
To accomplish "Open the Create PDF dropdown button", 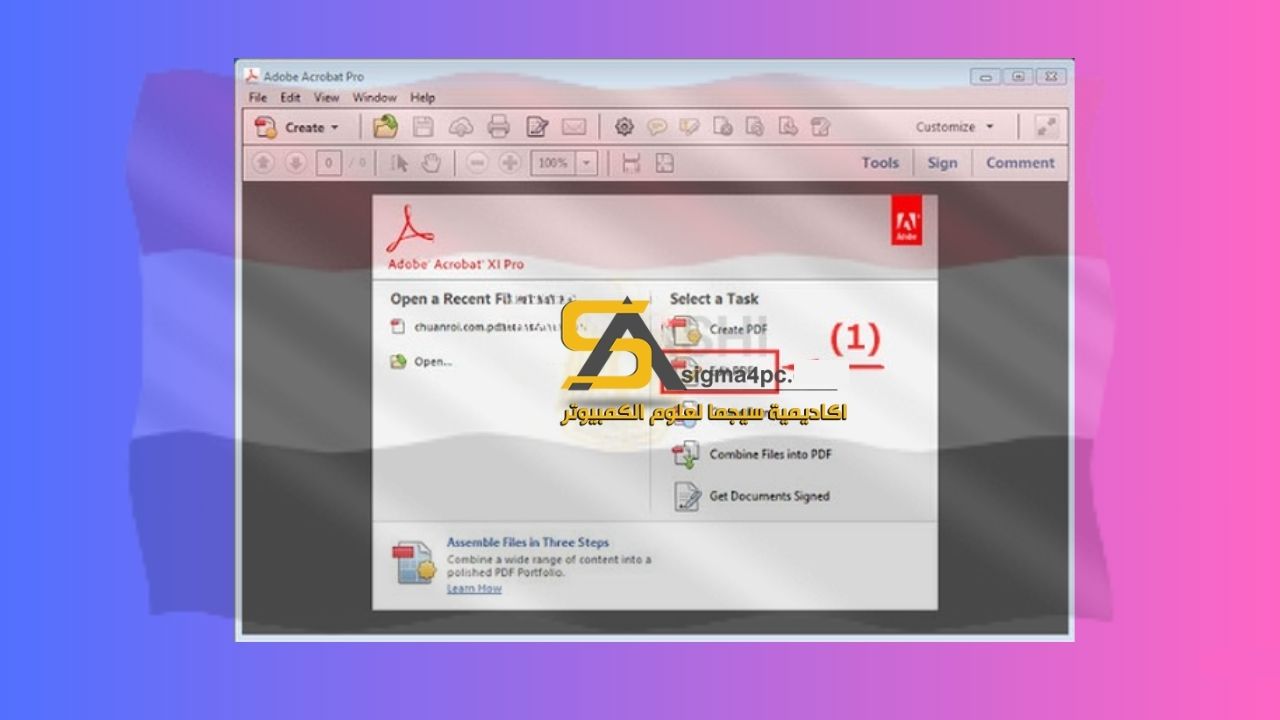I will pos(297,127).
